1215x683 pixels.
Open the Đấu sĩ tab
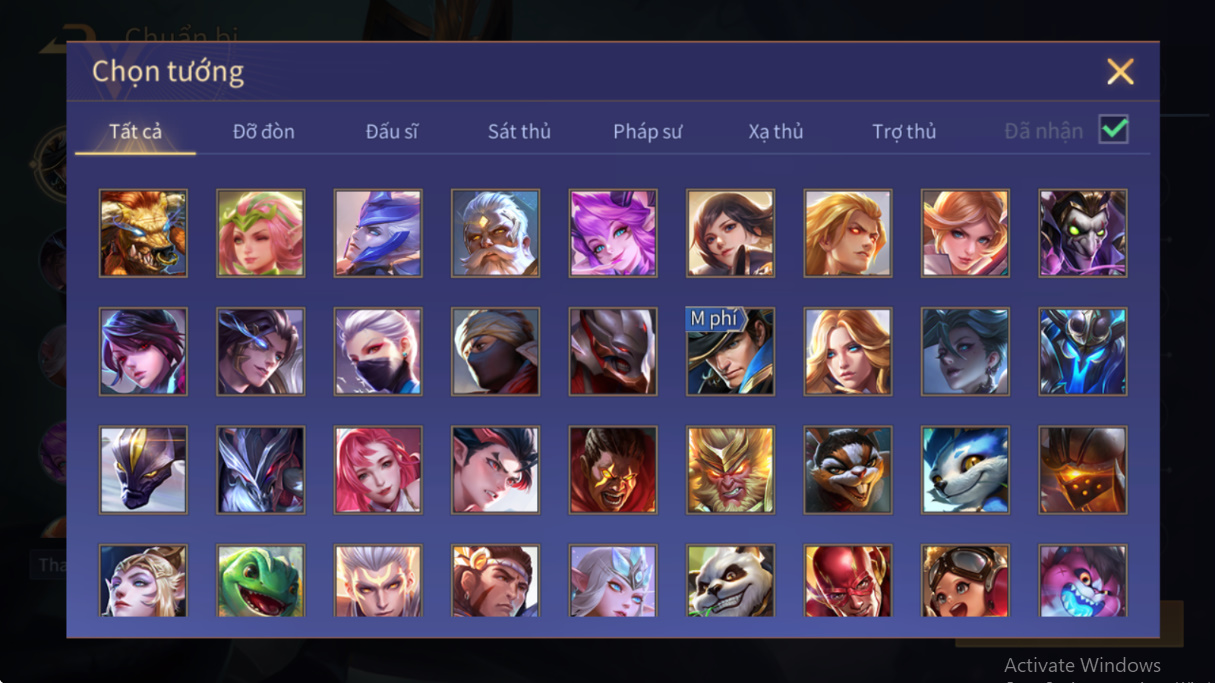click(x=392, y=131)
